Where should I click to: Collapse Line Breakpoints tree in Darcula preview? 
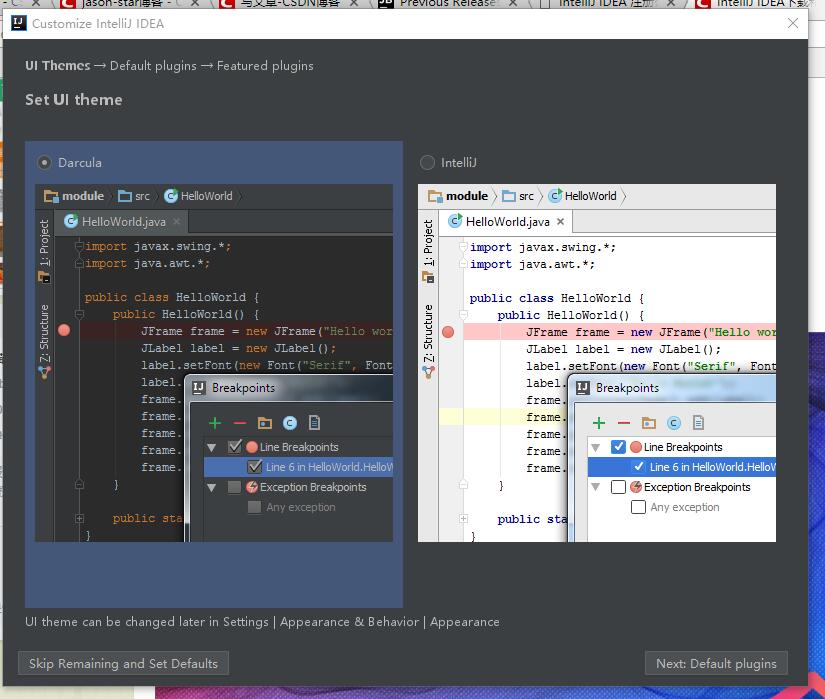(x=212, y=448)
